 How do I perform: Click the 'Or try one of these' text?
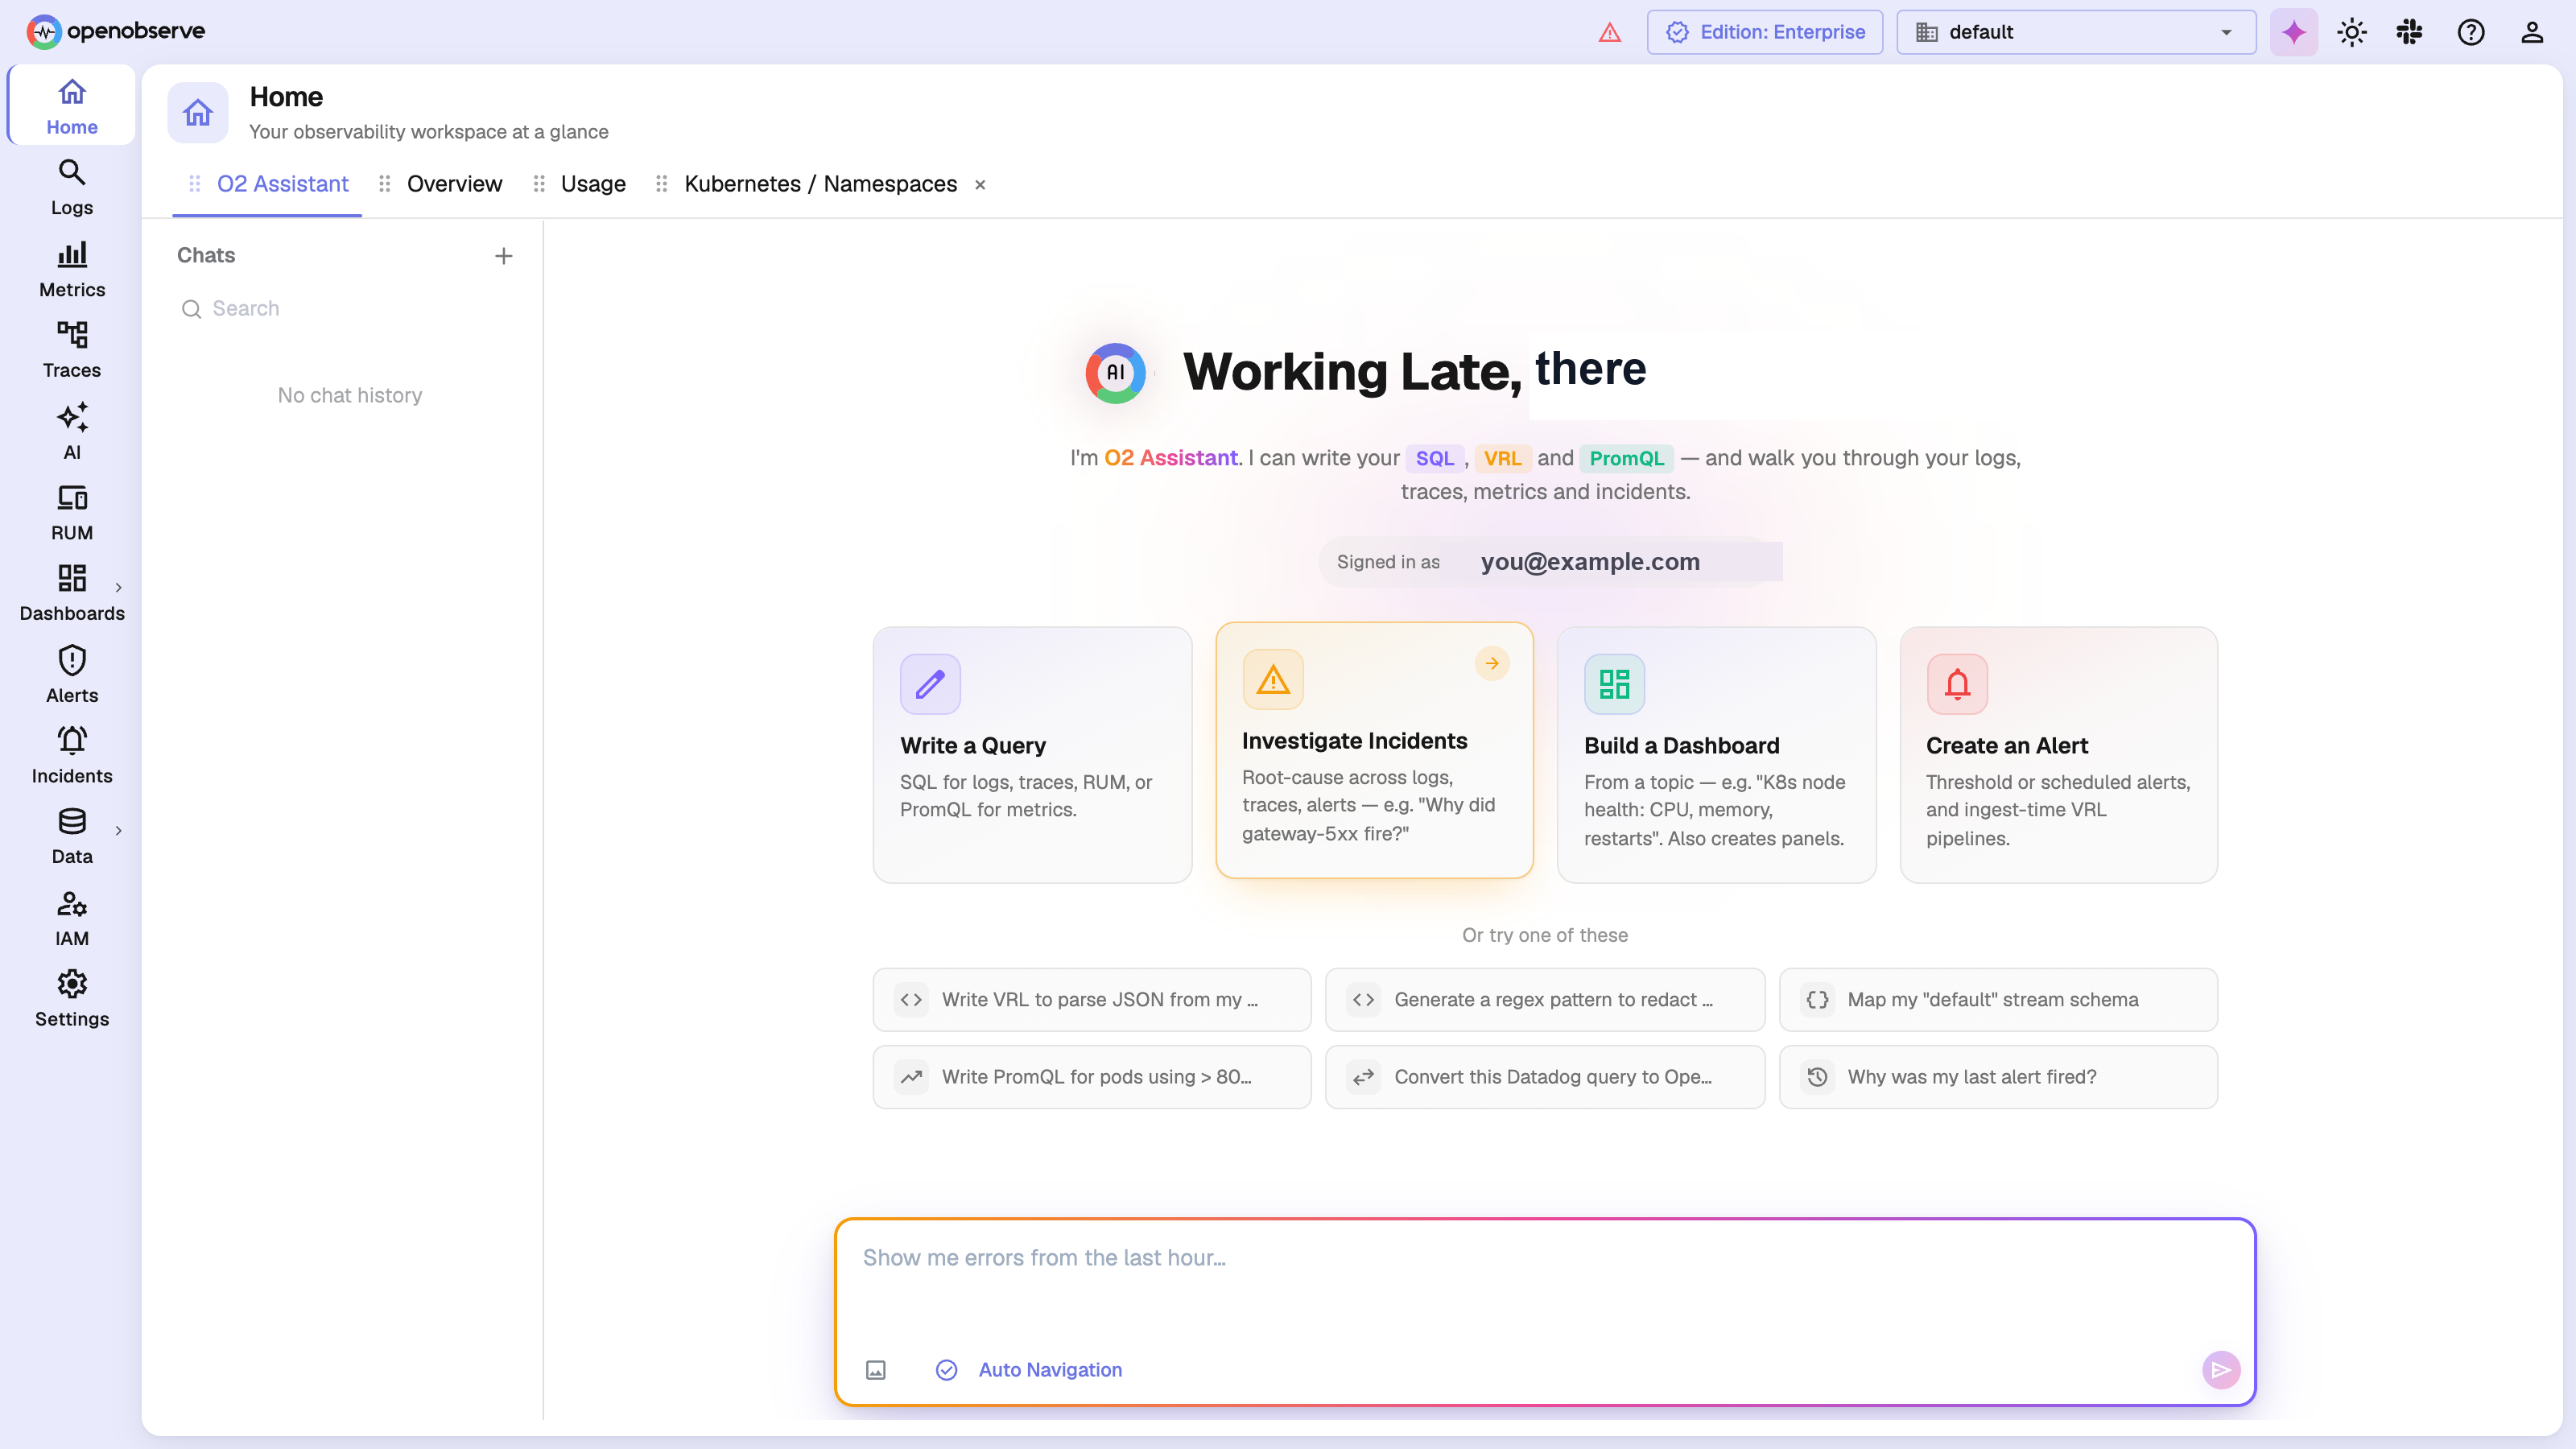click(1544, 935)
